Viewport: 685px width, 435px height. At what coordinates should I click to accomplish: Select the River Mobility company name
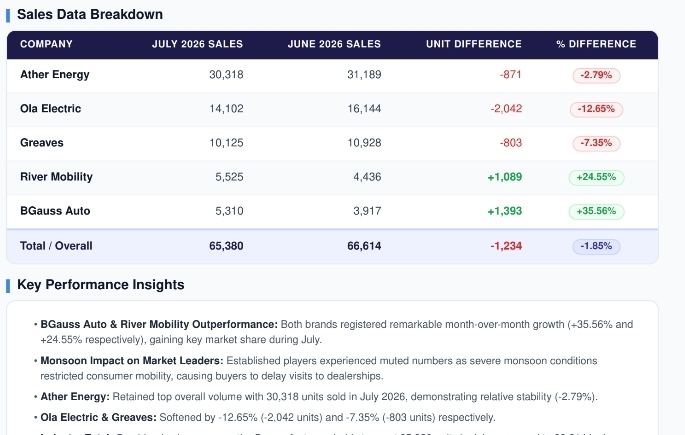(56, 177)
